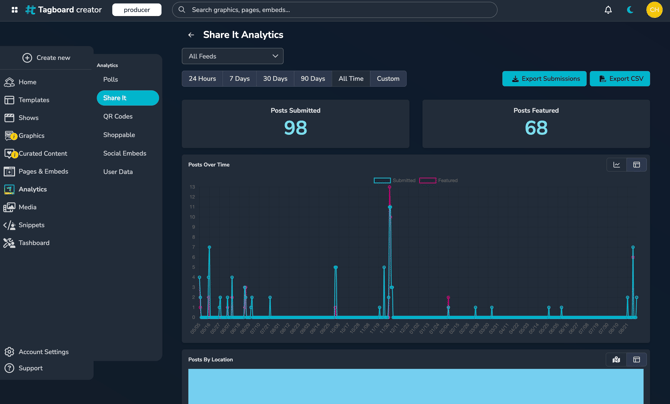Open Share It analytics
This screenshot has height=404, width=670.
point(128,98)
